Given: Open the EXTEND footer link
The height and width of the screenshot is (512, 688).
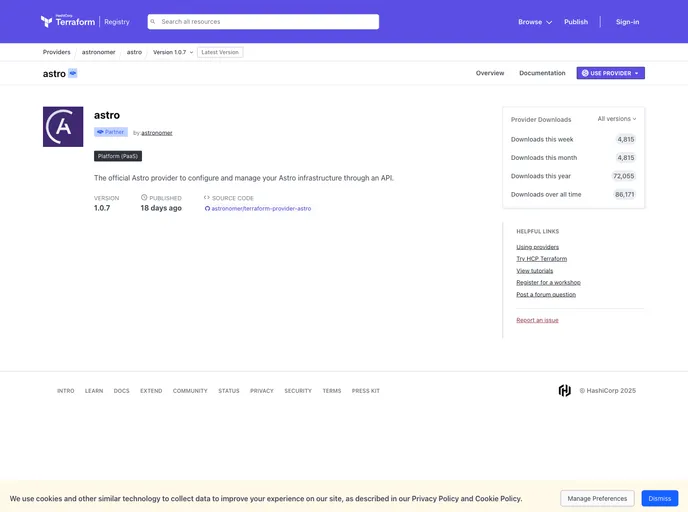Looking at the screenshot, I should click(x=151, y=391).
